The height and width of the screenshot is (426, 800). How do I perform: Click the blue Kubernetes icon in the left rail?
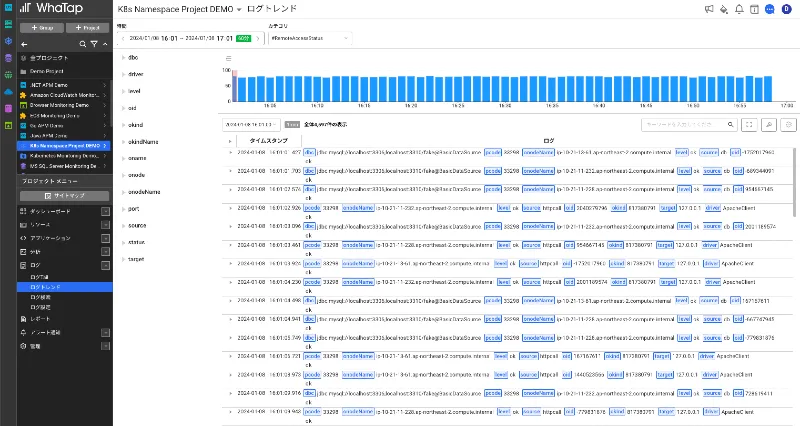click(x=8, y=41)
